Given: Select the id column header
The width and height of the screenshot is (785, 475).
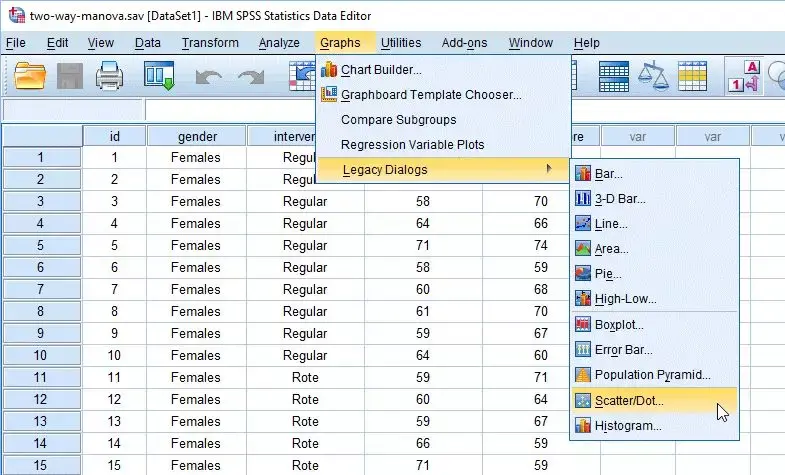Looking at the screenshot, I should tap(115, 136).
